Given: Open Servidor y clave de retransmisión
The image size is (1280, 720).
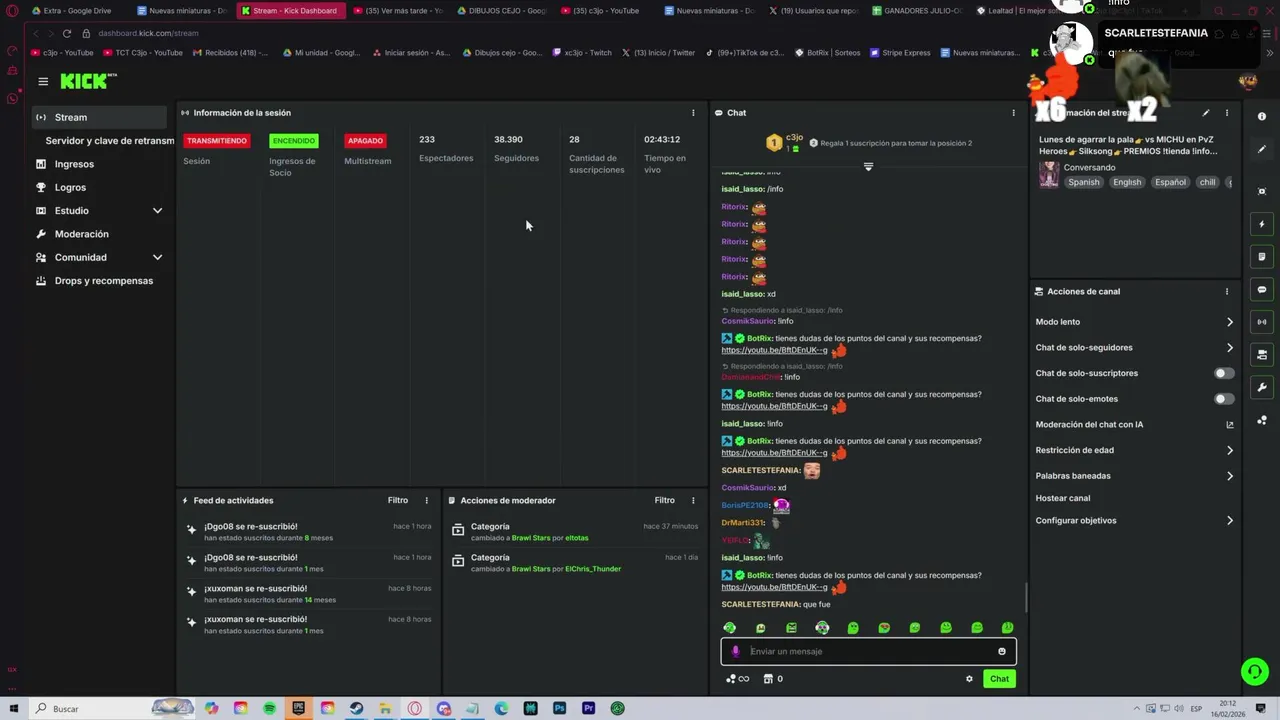Looking at the screenshot, I should [109, 141].
